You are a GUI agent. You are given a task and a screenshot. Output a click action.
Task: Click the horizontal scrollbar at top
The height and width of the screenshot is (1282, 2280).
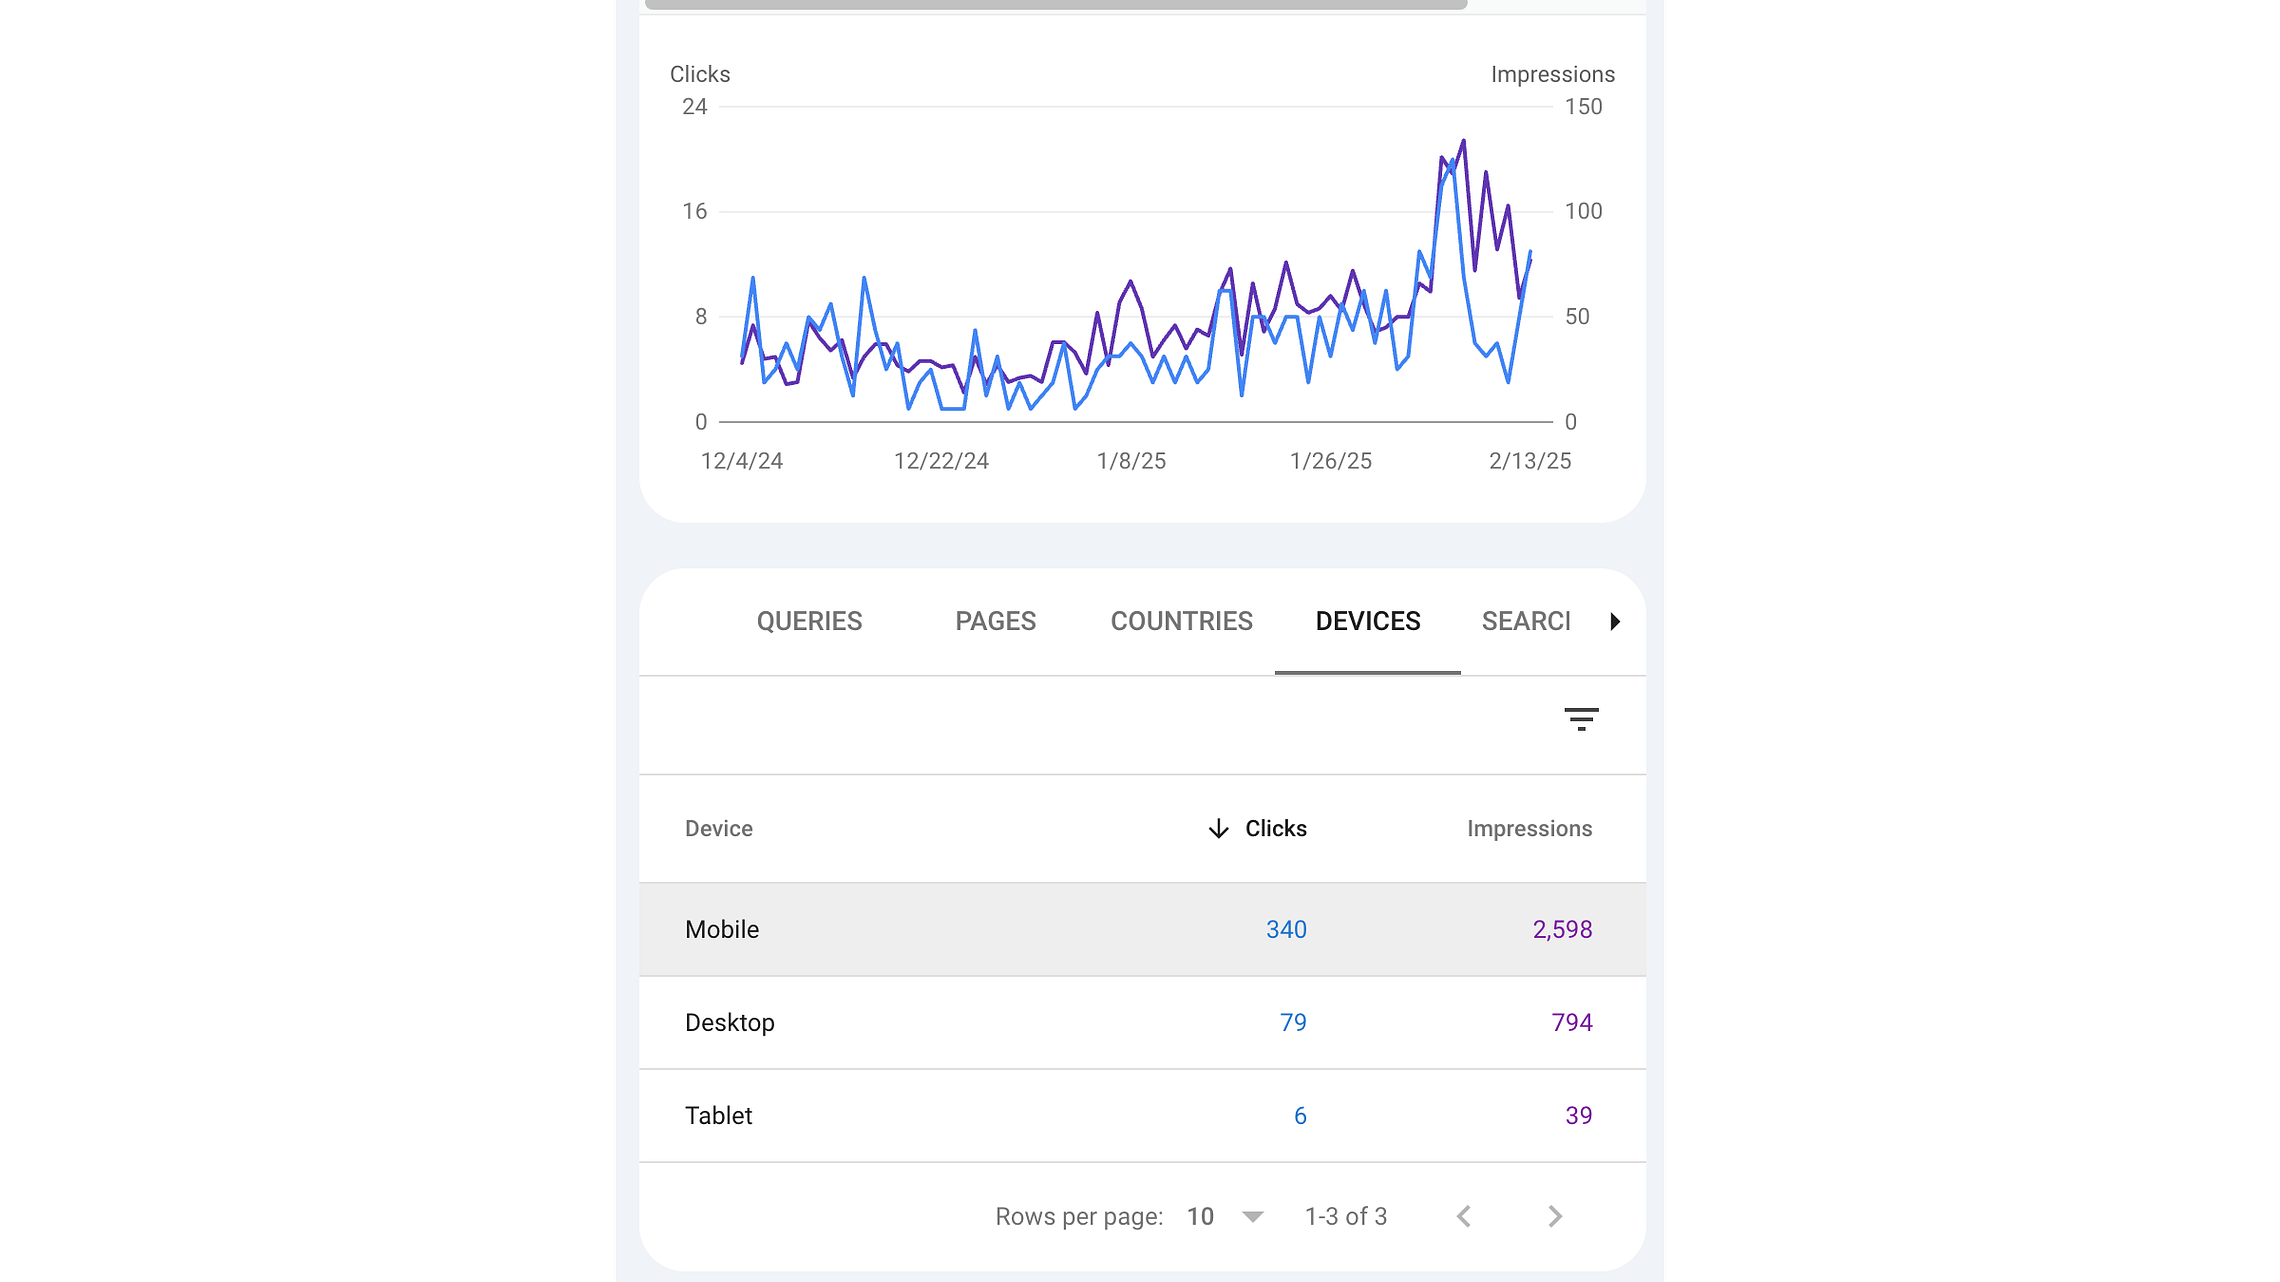point(1056,4)
